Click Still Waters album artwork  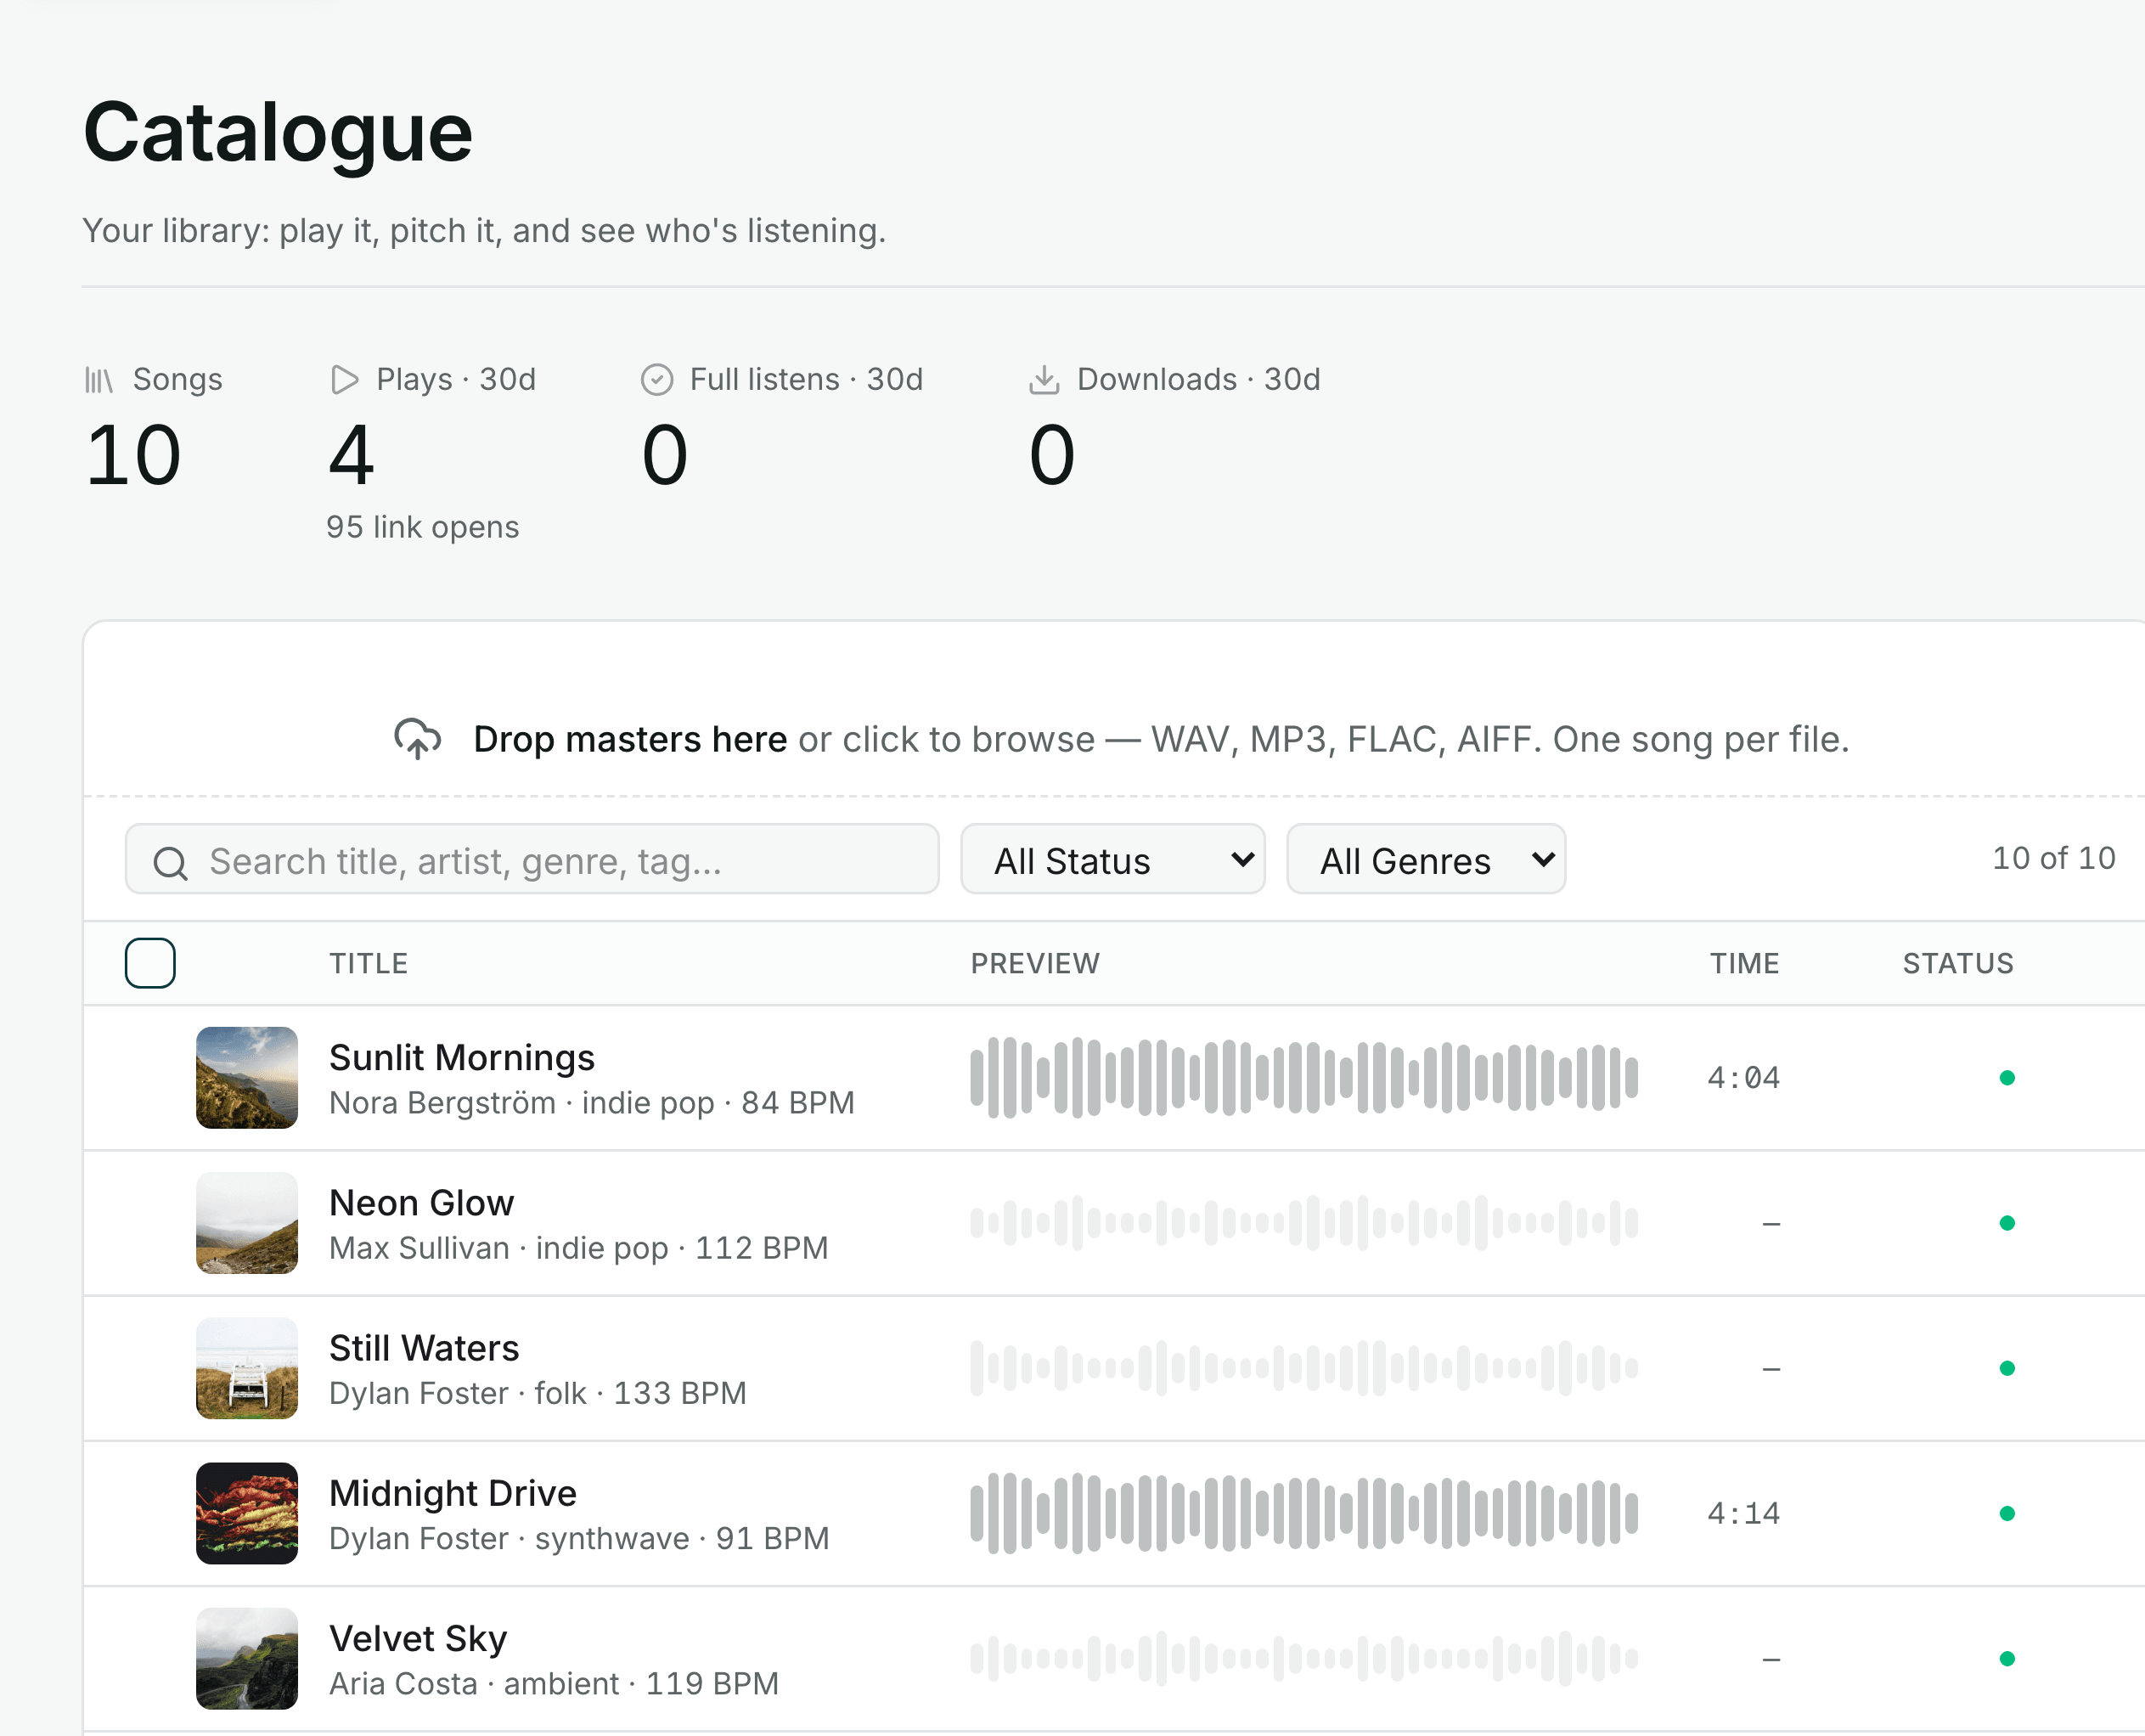247,1368
